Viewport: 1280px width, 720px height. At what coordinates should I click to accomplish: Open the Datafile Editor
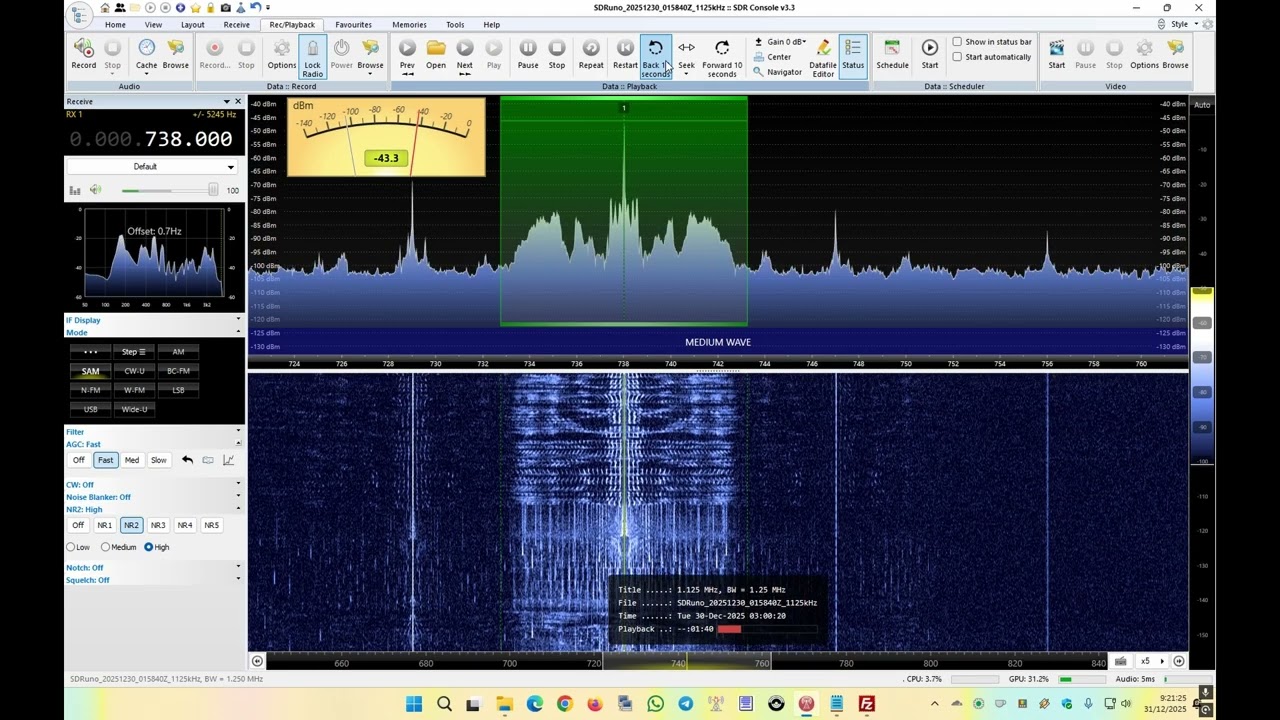coord(823,58)
